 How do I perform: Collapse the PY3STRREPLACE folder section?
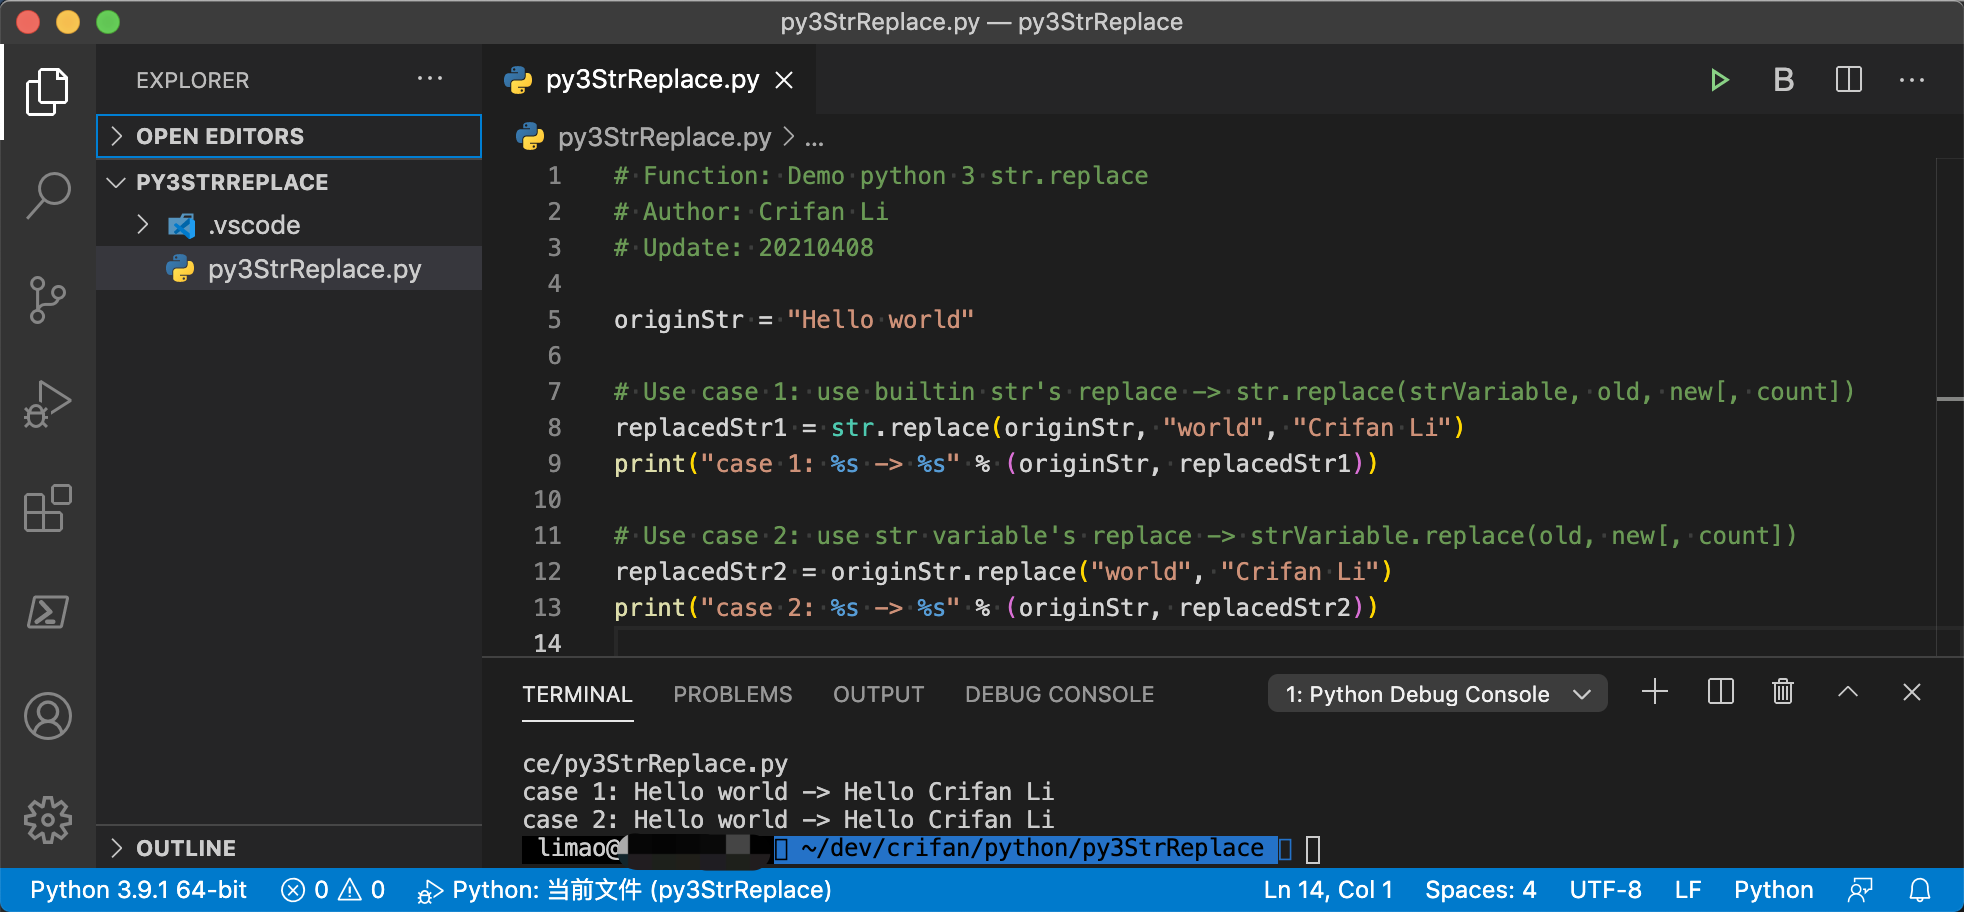(289, 182)
